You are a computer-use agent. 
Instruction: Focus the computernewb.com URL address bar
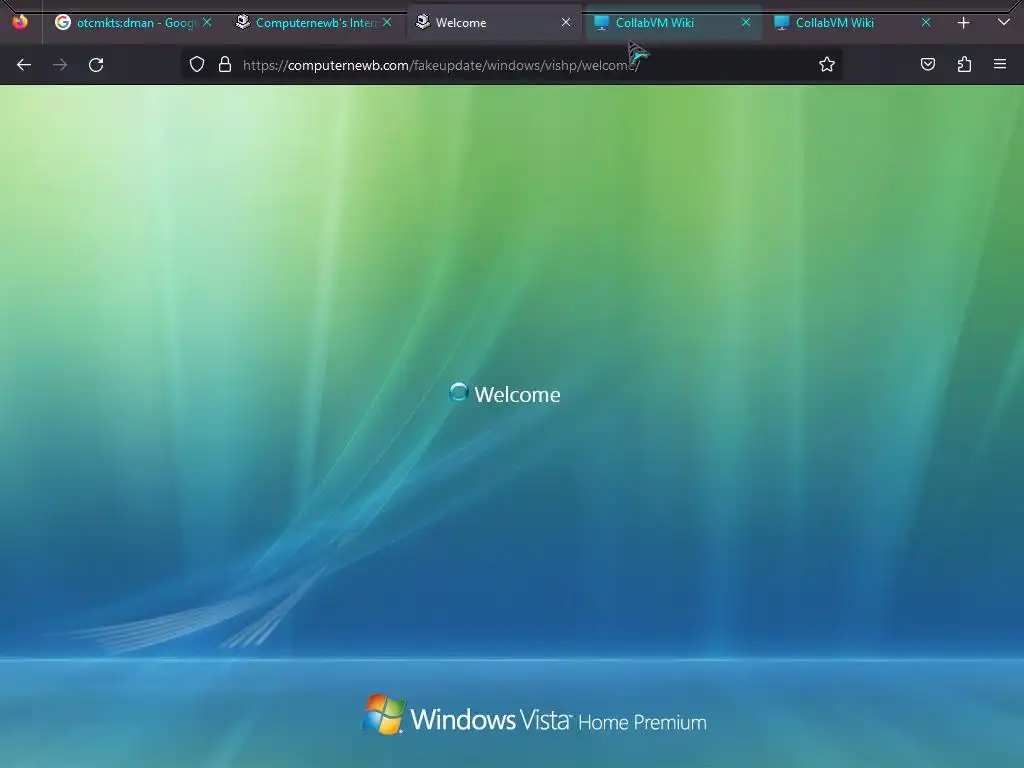tap(509, 65)
